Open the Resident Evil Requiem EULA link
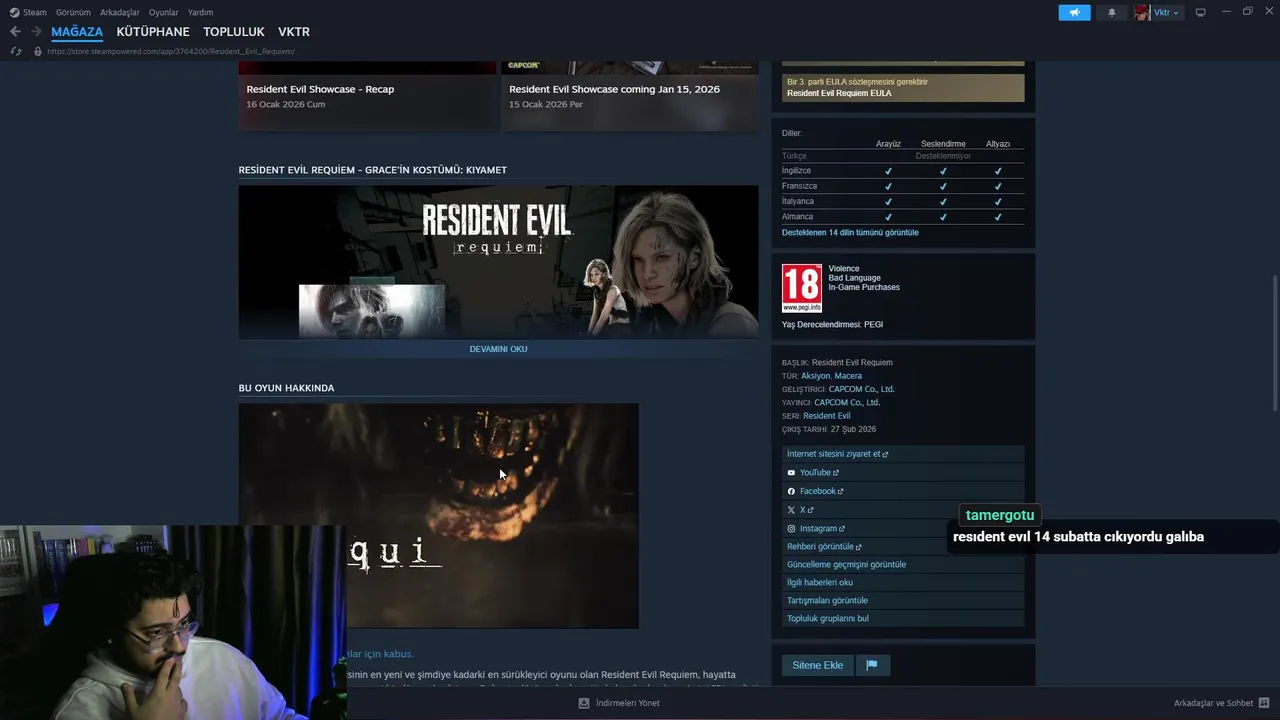 tap(839, 93)
